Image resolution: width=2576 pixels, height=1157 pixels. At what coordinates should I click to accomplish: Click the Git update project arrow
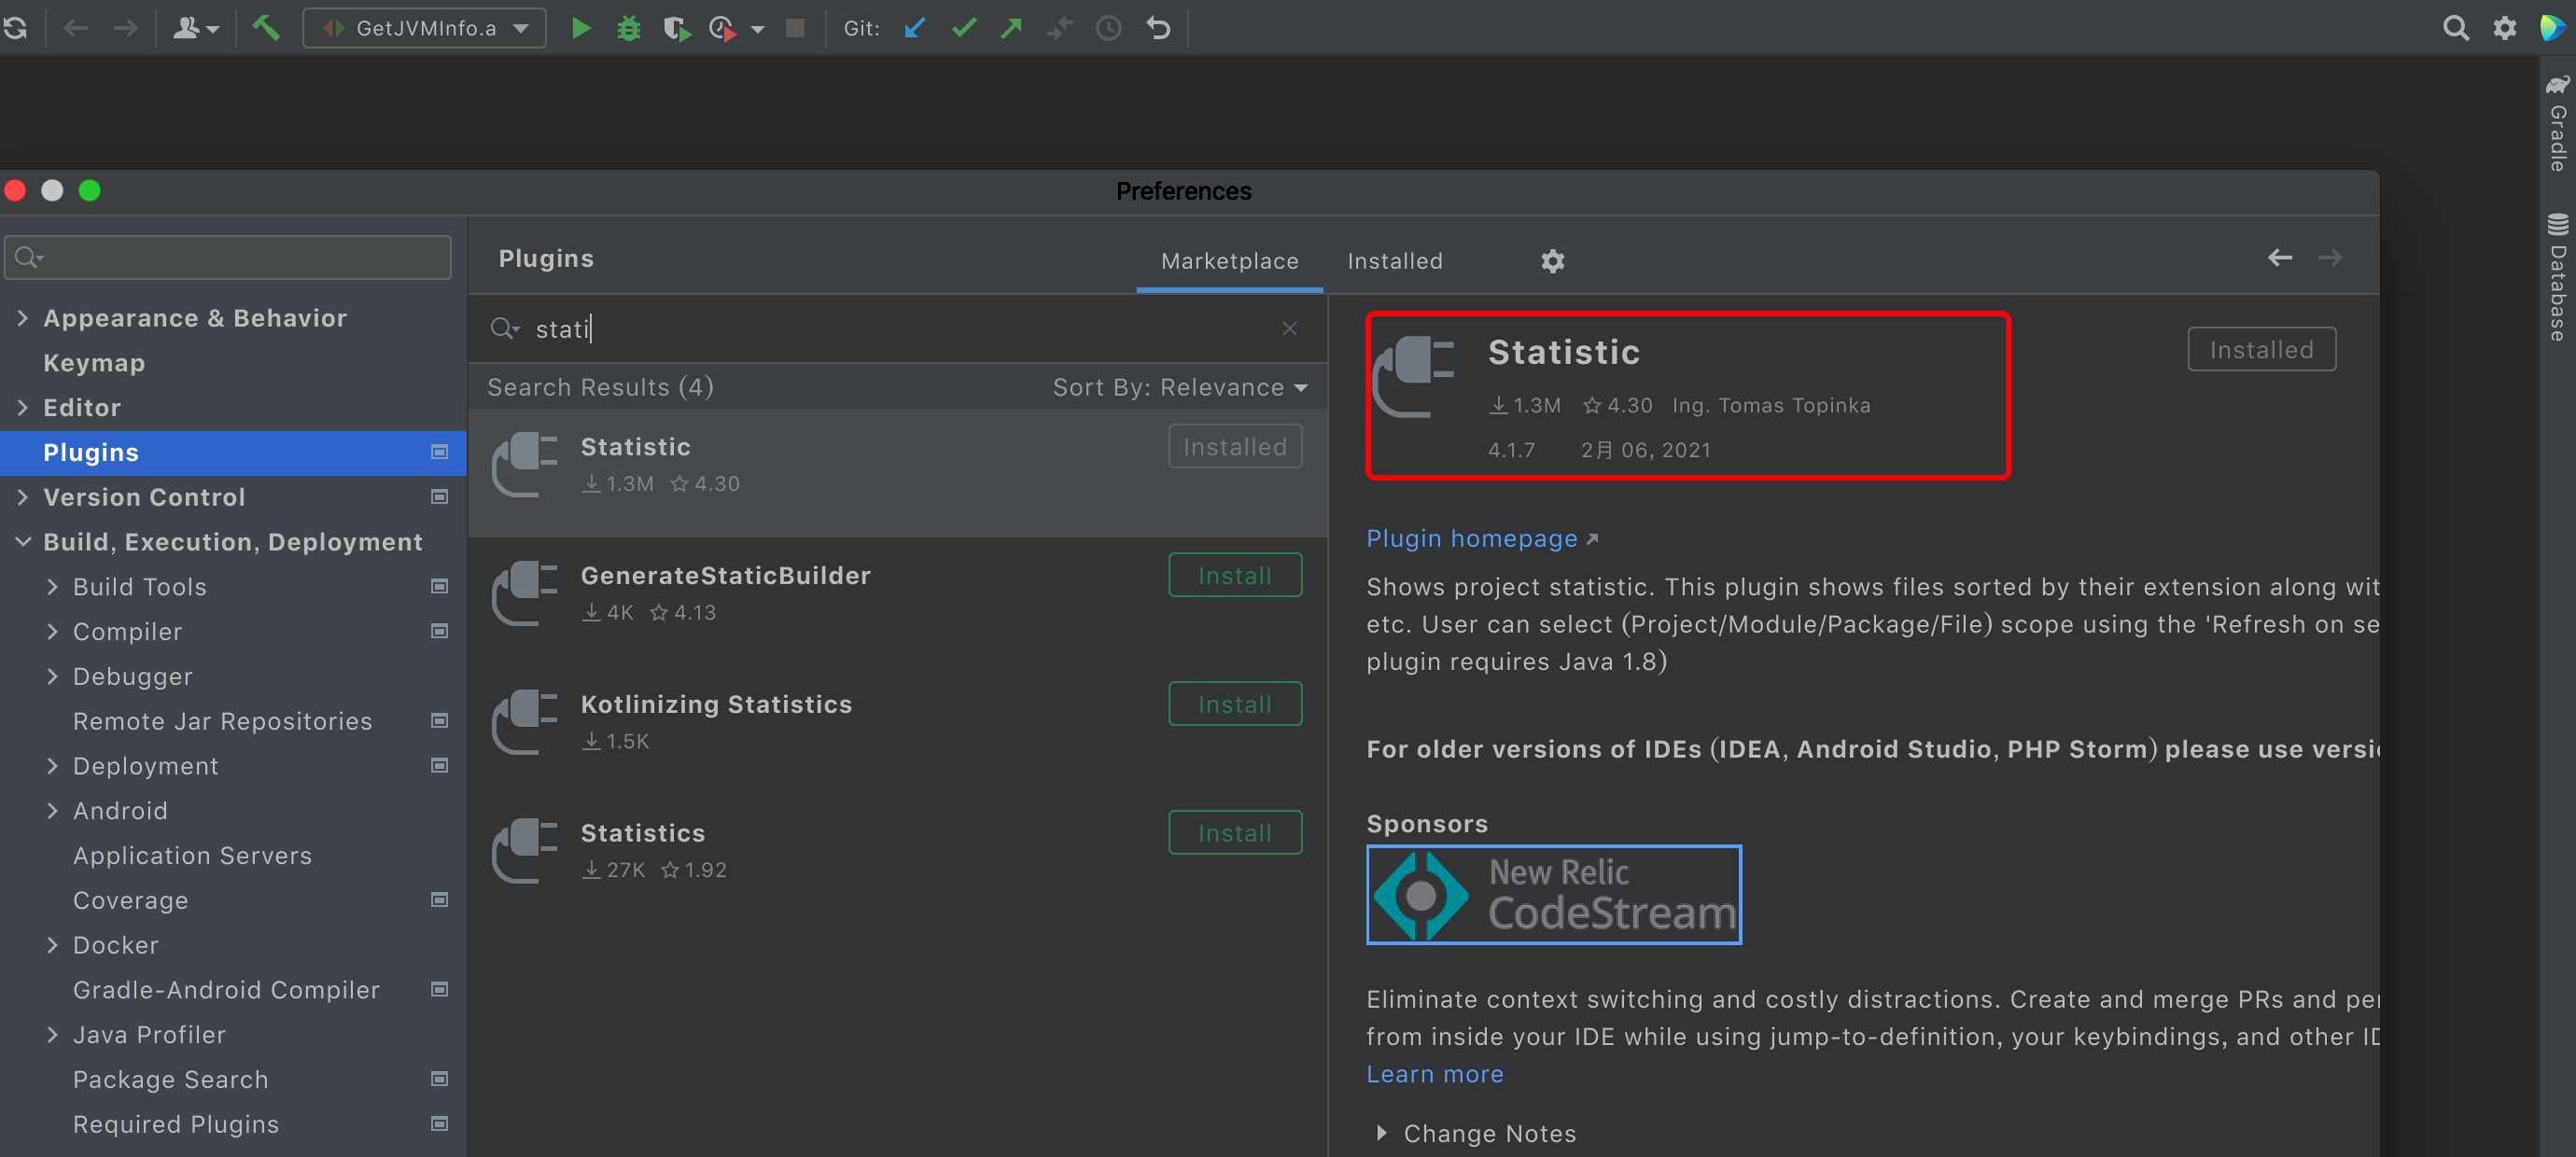914,28
